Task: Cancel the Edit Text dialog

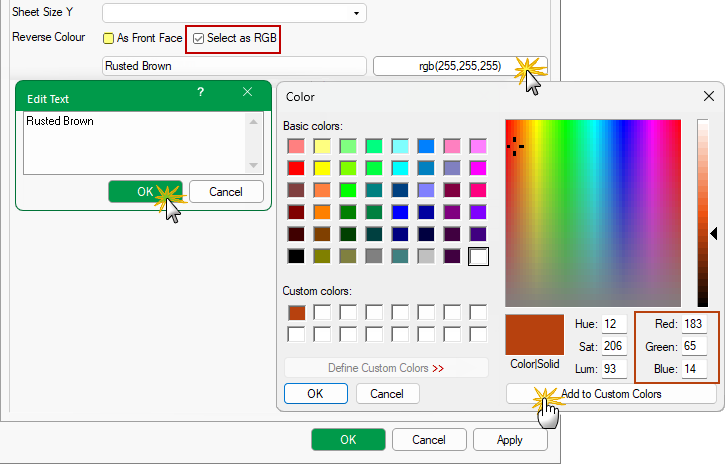Action: [226, 191]
